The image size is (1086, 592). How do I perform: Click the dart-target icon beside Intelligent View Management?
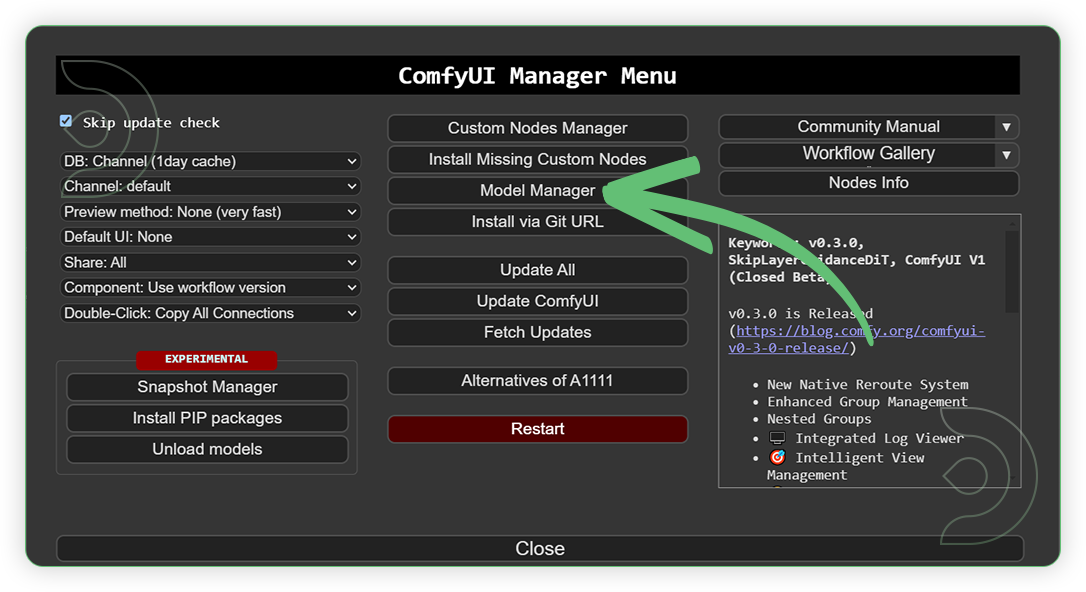click(x=780, y=457)
